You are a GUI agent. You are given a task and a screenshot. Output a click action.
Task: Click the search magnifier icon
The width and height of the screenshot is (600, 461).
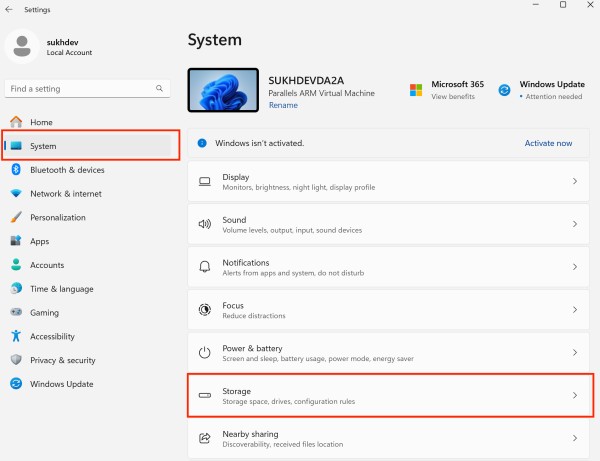(x=160, y=89)
